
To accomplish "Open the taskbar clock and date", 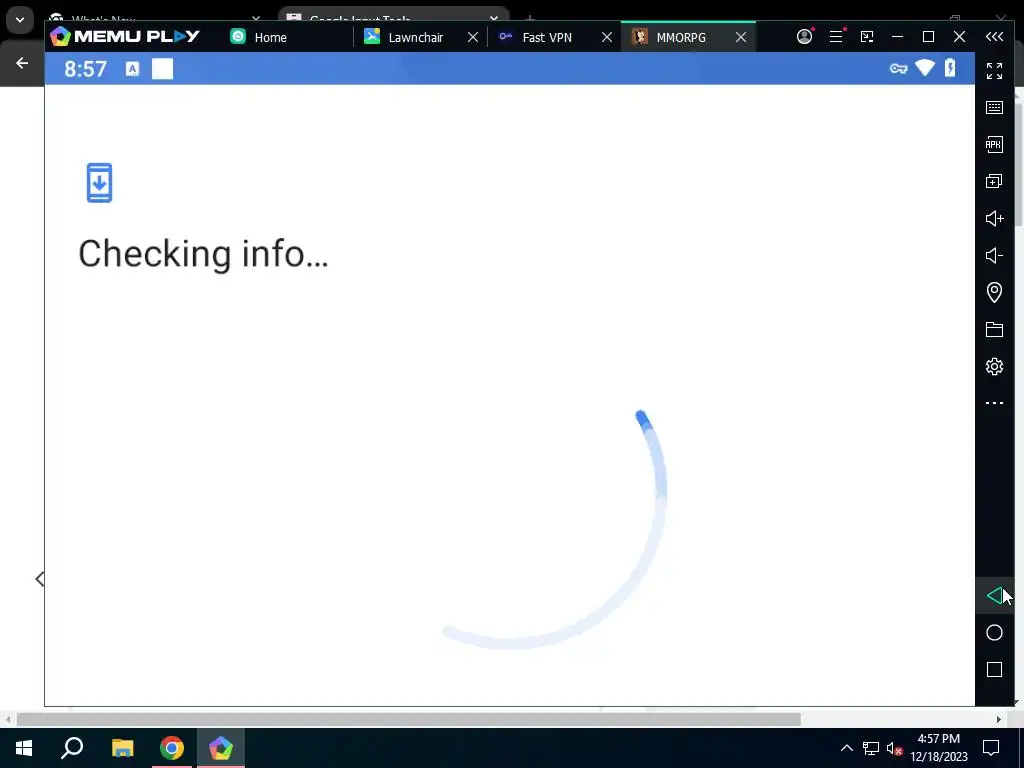I will (939, 748).
